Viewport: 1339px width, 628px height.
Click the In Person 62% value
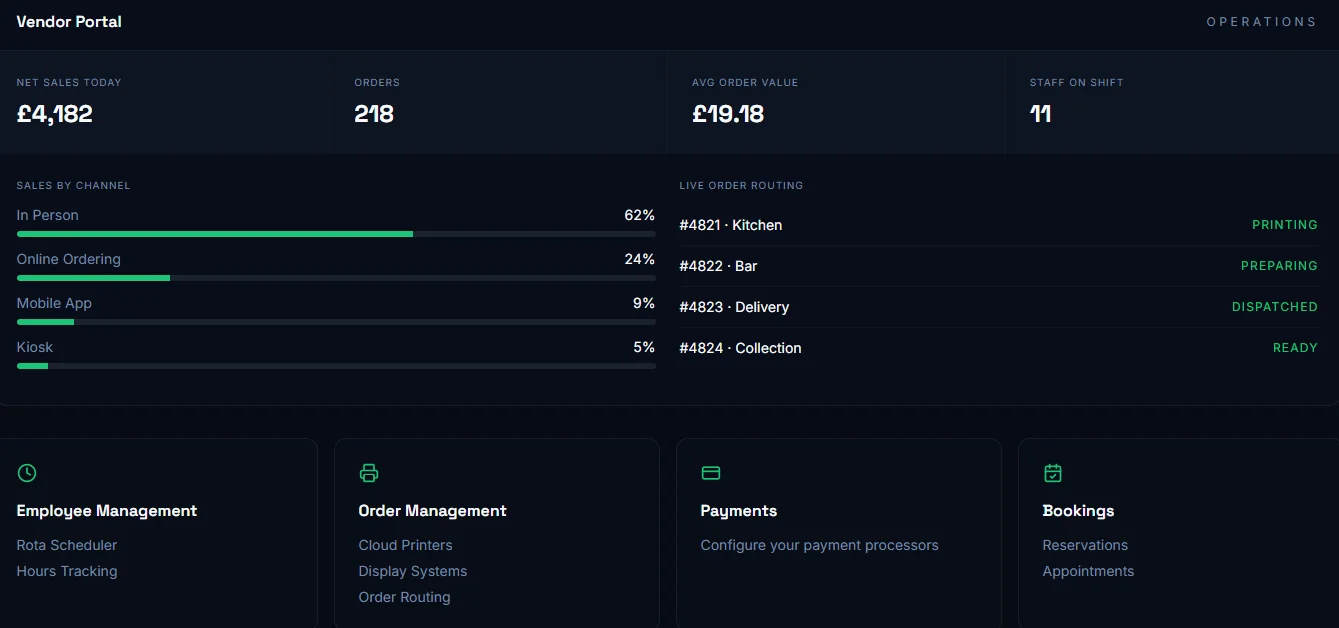tap(640, 215)
